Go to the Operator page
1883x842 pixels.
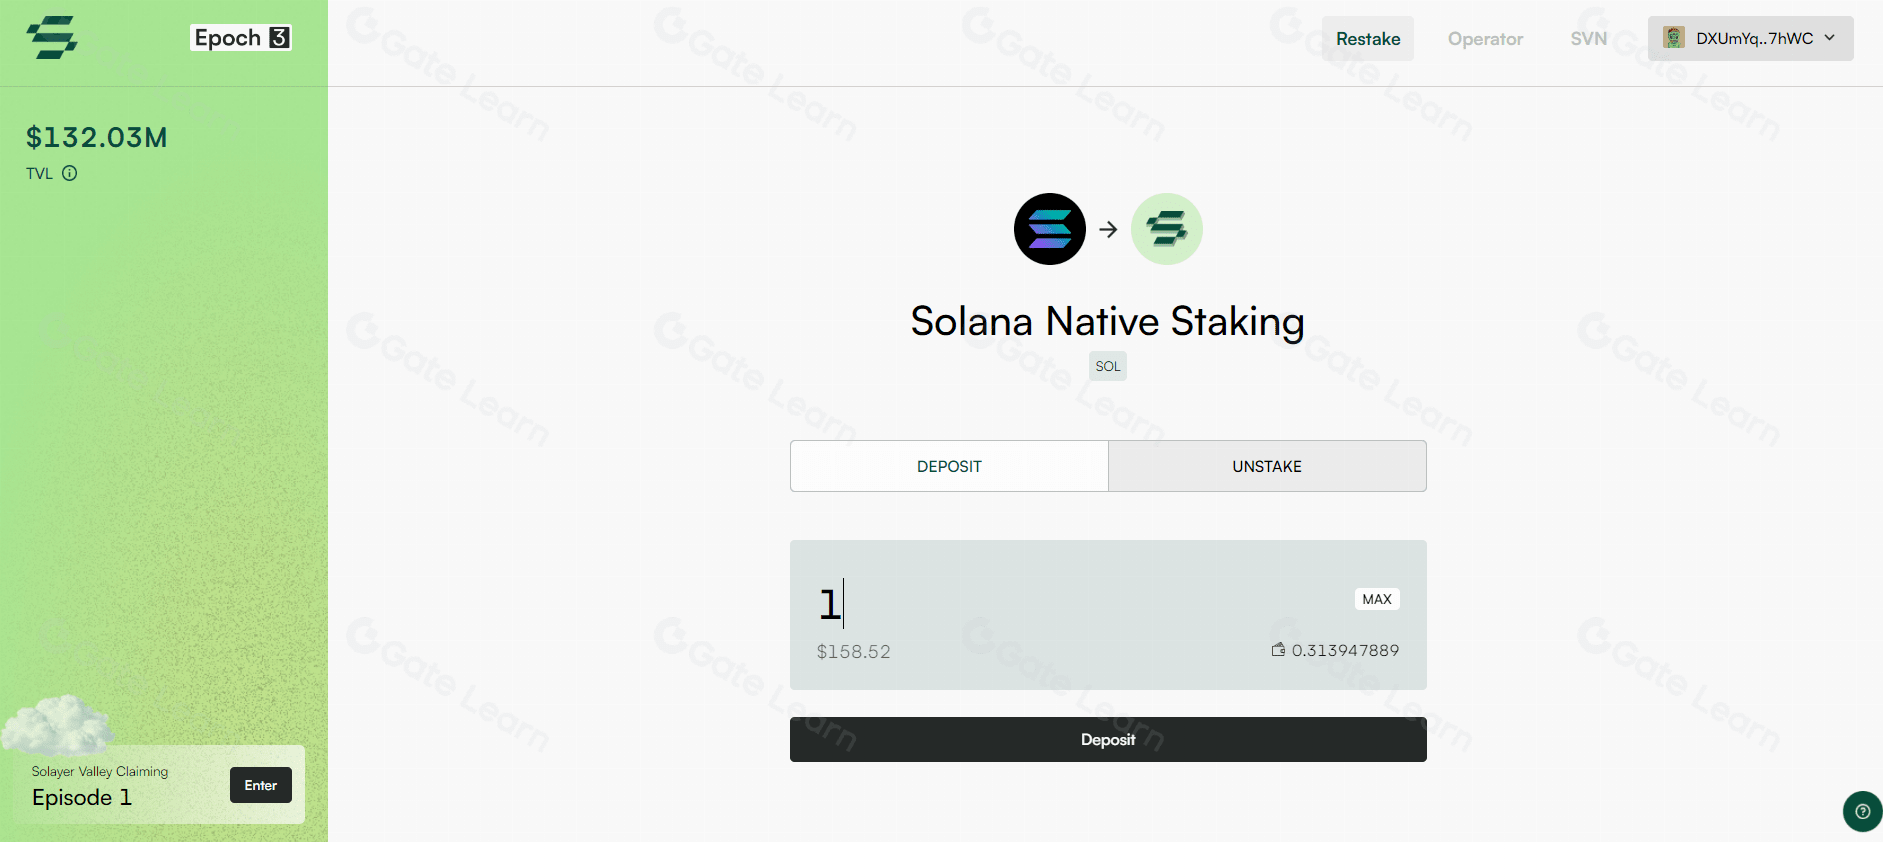1485,39
